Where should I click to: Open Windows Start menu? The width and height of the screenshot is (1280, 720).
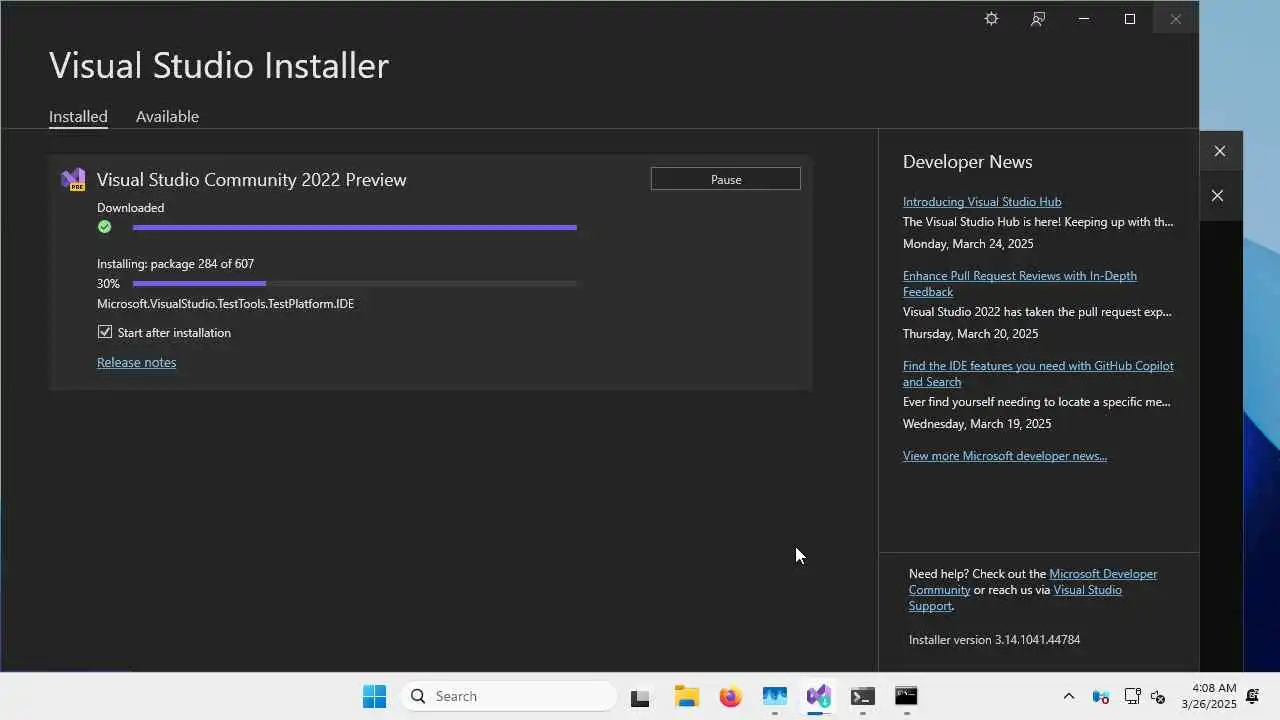pyautogui.click(x=374, y=696)
